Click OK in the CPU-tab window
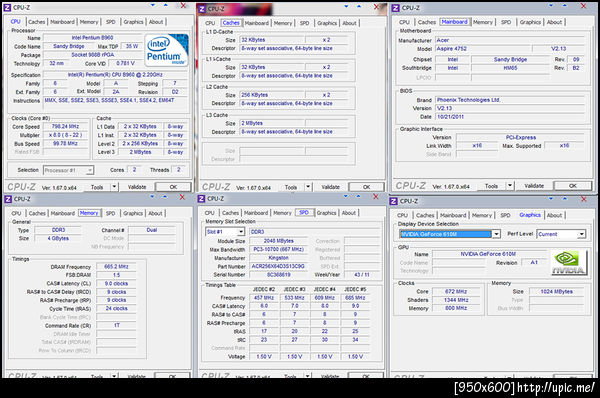Screen dimensions: 600x398 tap(173, 187)
